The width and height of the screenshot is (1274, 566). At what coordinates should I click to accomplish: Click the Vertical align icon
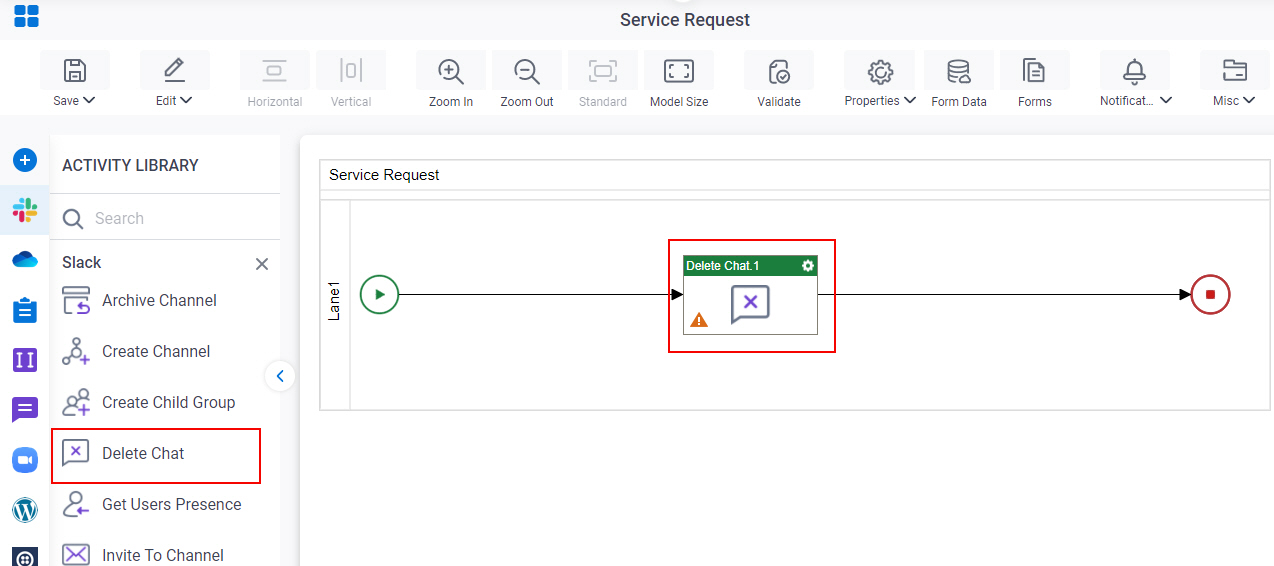351,70
